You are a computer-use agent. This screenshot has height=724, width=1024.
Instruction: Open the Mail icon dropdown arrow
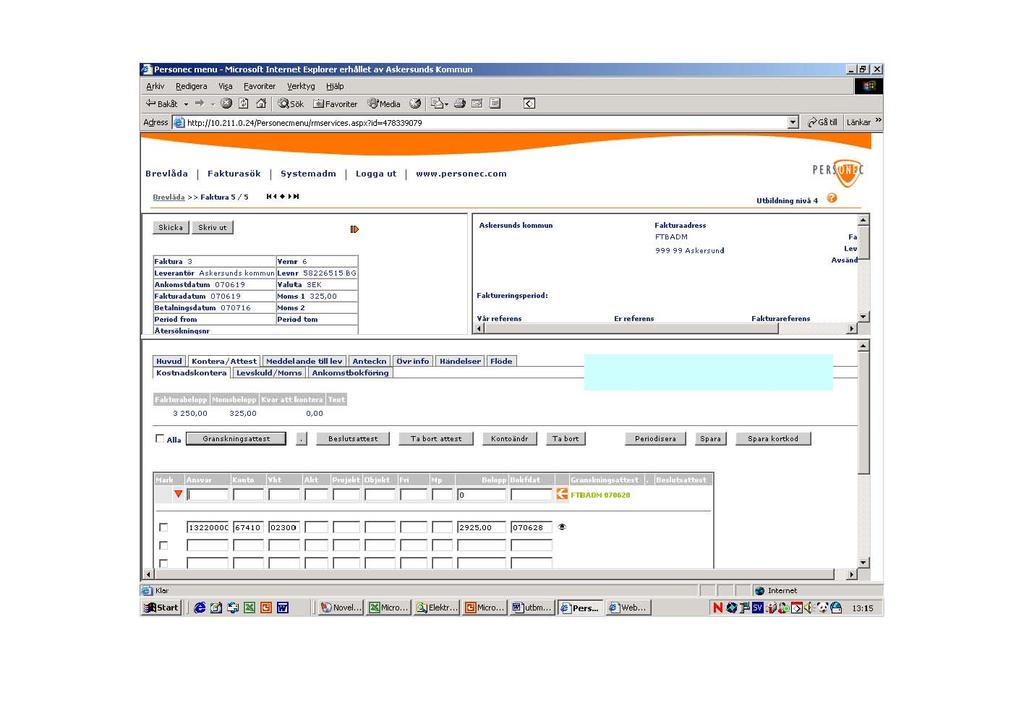coord(446,104)
